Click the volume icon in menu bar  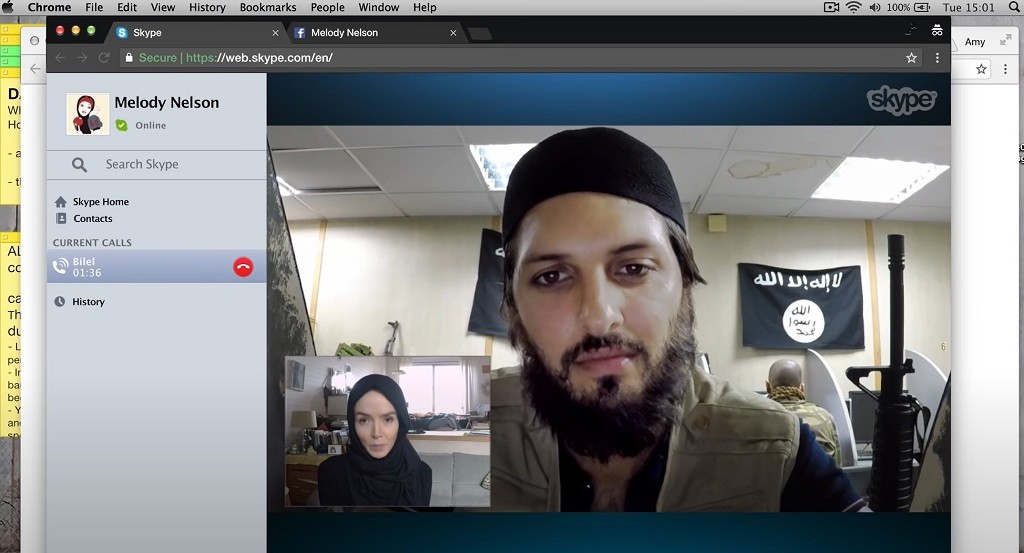pos(874,7)
